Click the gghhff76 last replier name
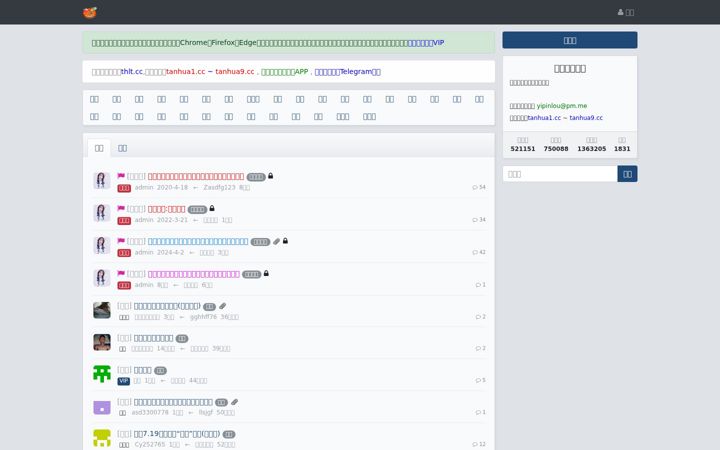This screenshot has height=450, width=720. pos(203,317)
